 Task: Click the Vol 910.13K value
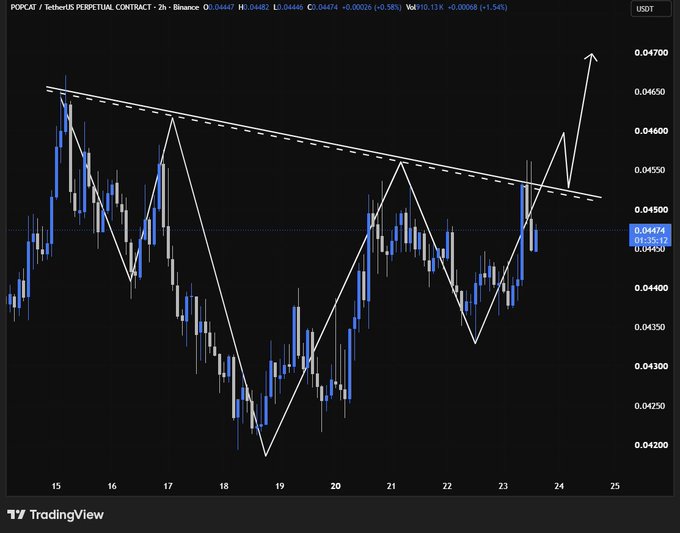pyautogui.click(x=423, y=7)
